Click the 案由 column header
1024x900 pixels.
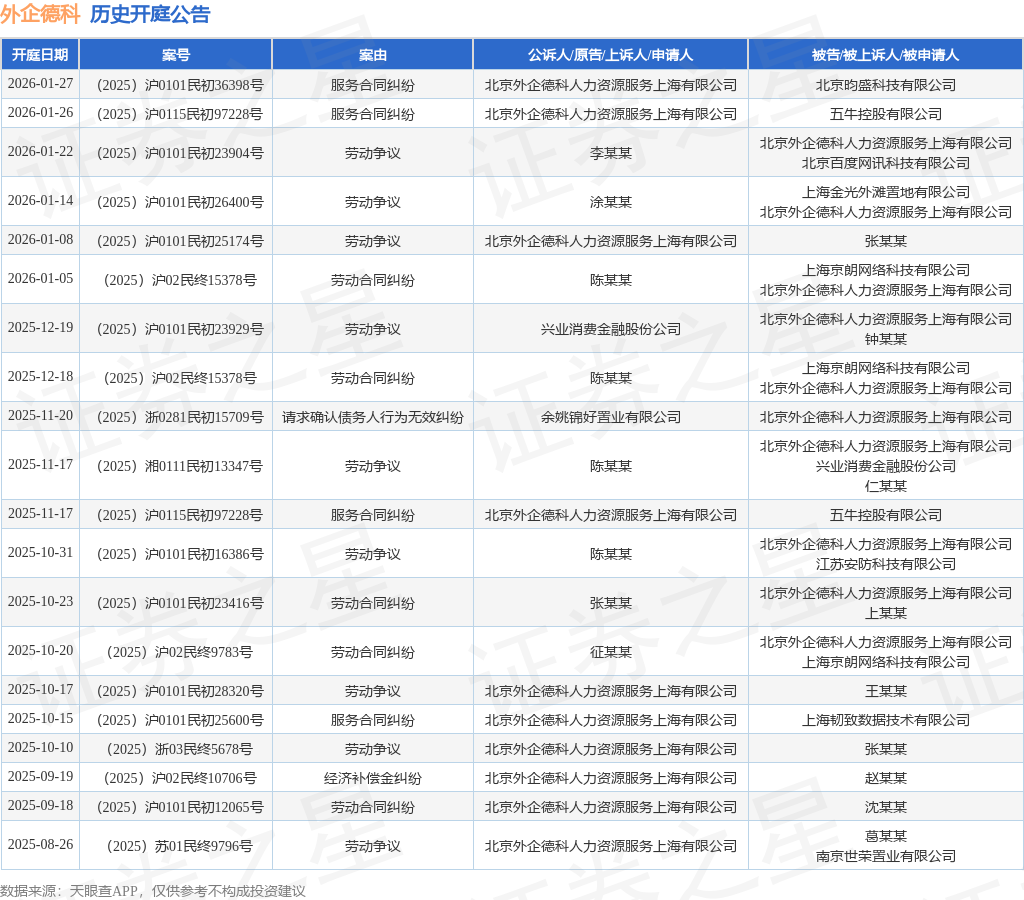[372, 55]
